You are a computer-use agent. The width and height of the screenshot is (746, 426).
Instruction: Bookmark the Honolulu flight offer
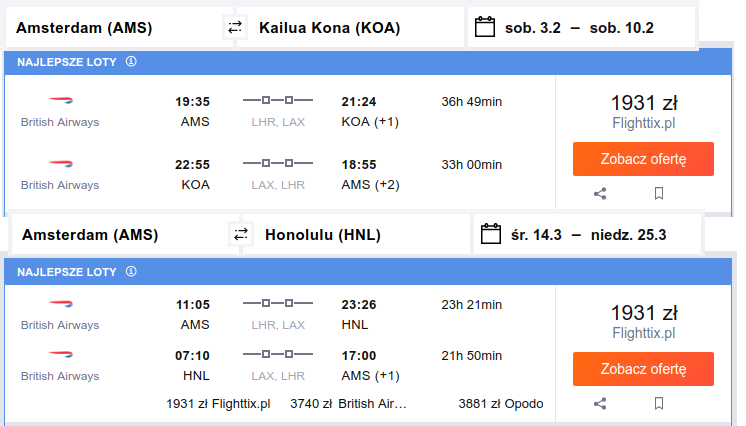(x=658, y=403)
